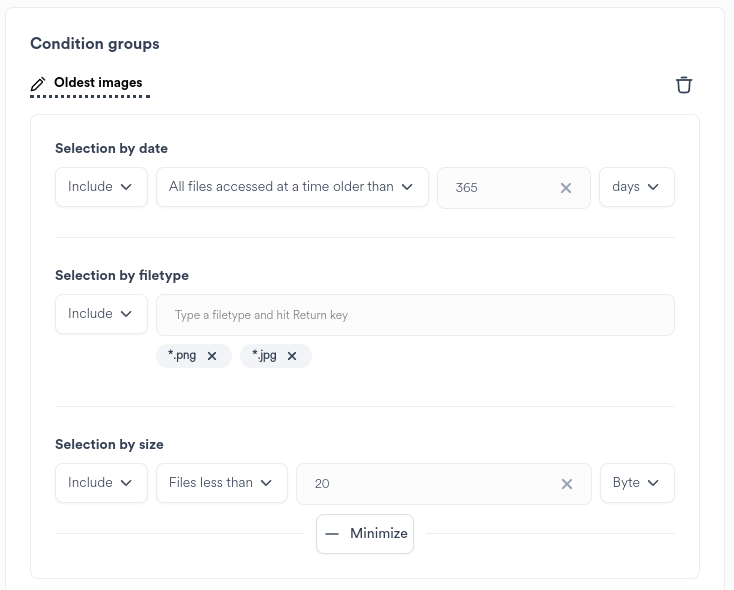
Task: Open the days unit dropdown
Action: pos(636,187)
